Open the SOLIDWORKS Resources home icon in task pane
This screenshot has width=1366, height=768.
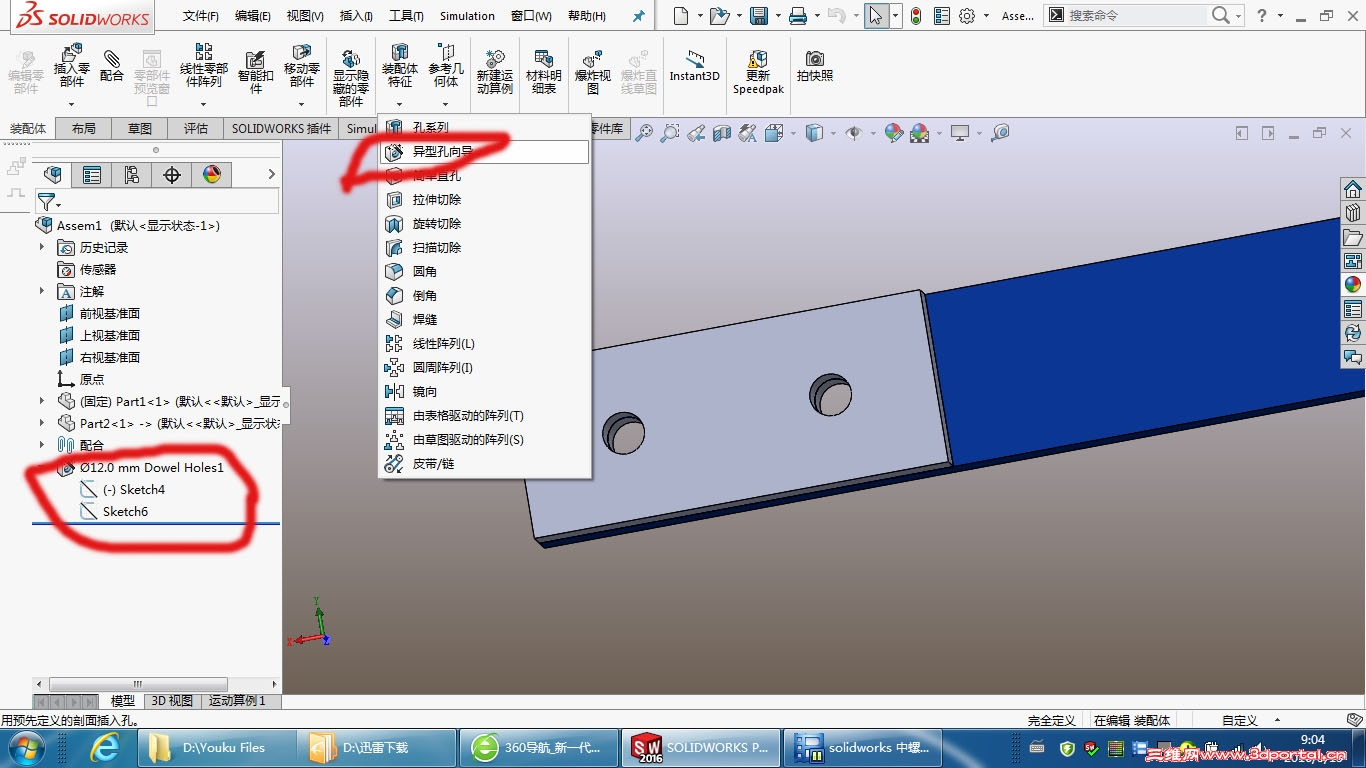(1353, 190)
